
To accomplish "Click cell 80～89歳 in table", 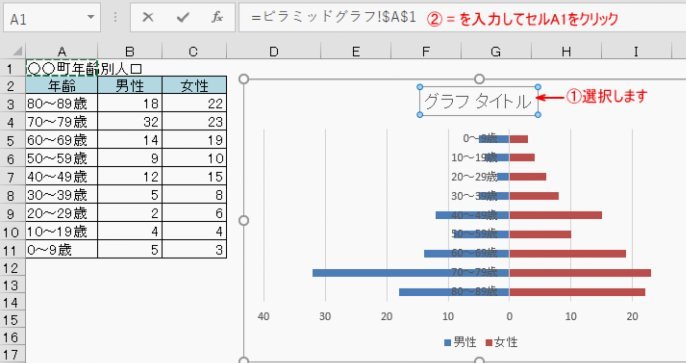I will (62, 104).
